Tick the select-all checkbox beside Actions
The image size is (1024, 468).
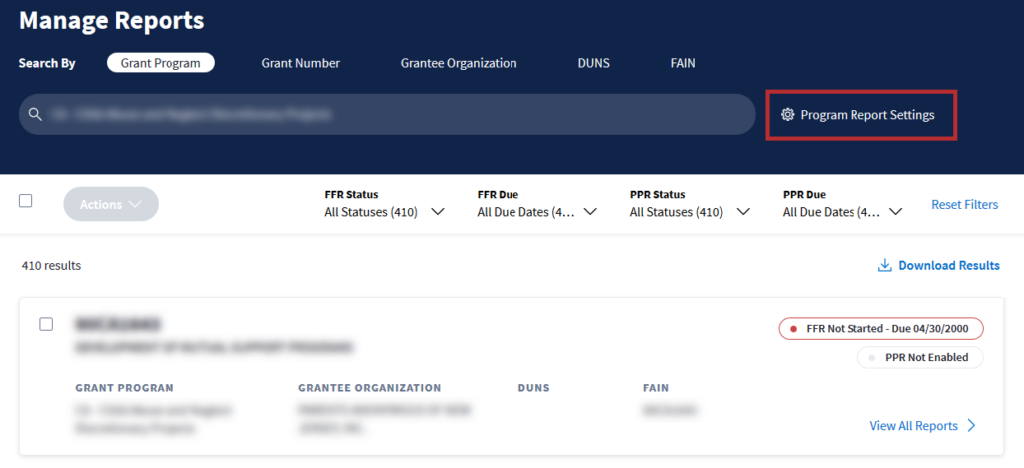click(x=26, y=201)
